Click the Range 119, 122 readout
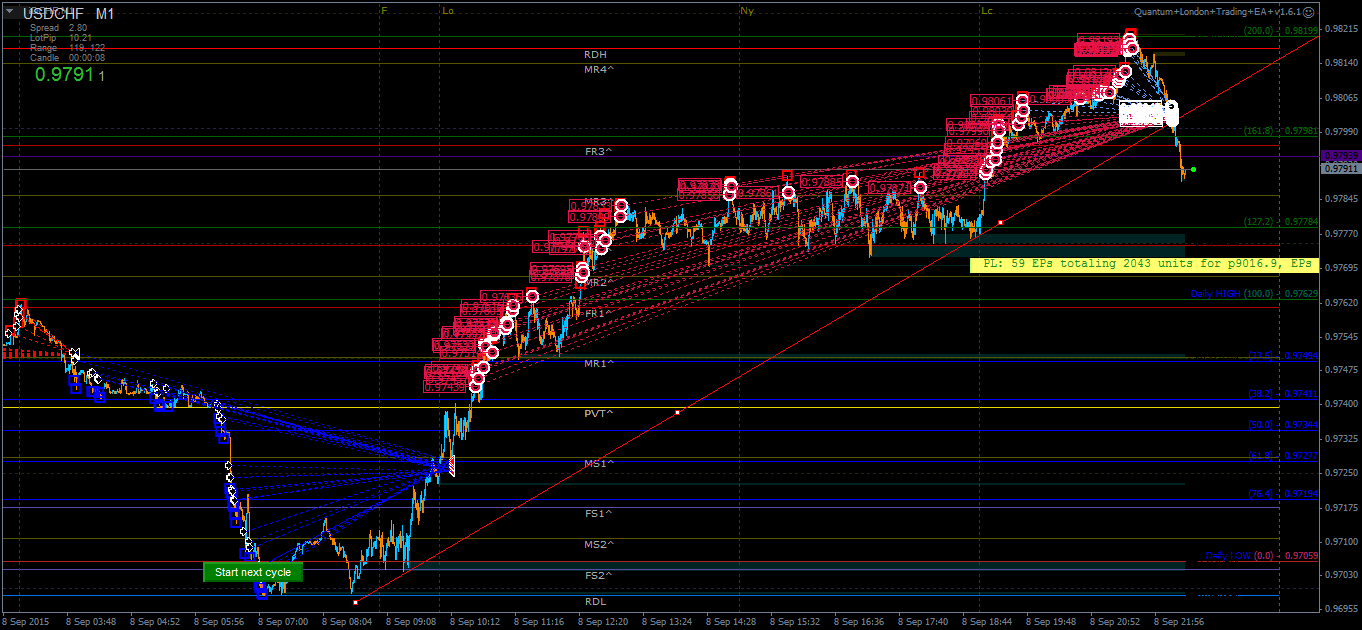The height and width of the screenshot is (630, 1362). [x=67, y=48]
